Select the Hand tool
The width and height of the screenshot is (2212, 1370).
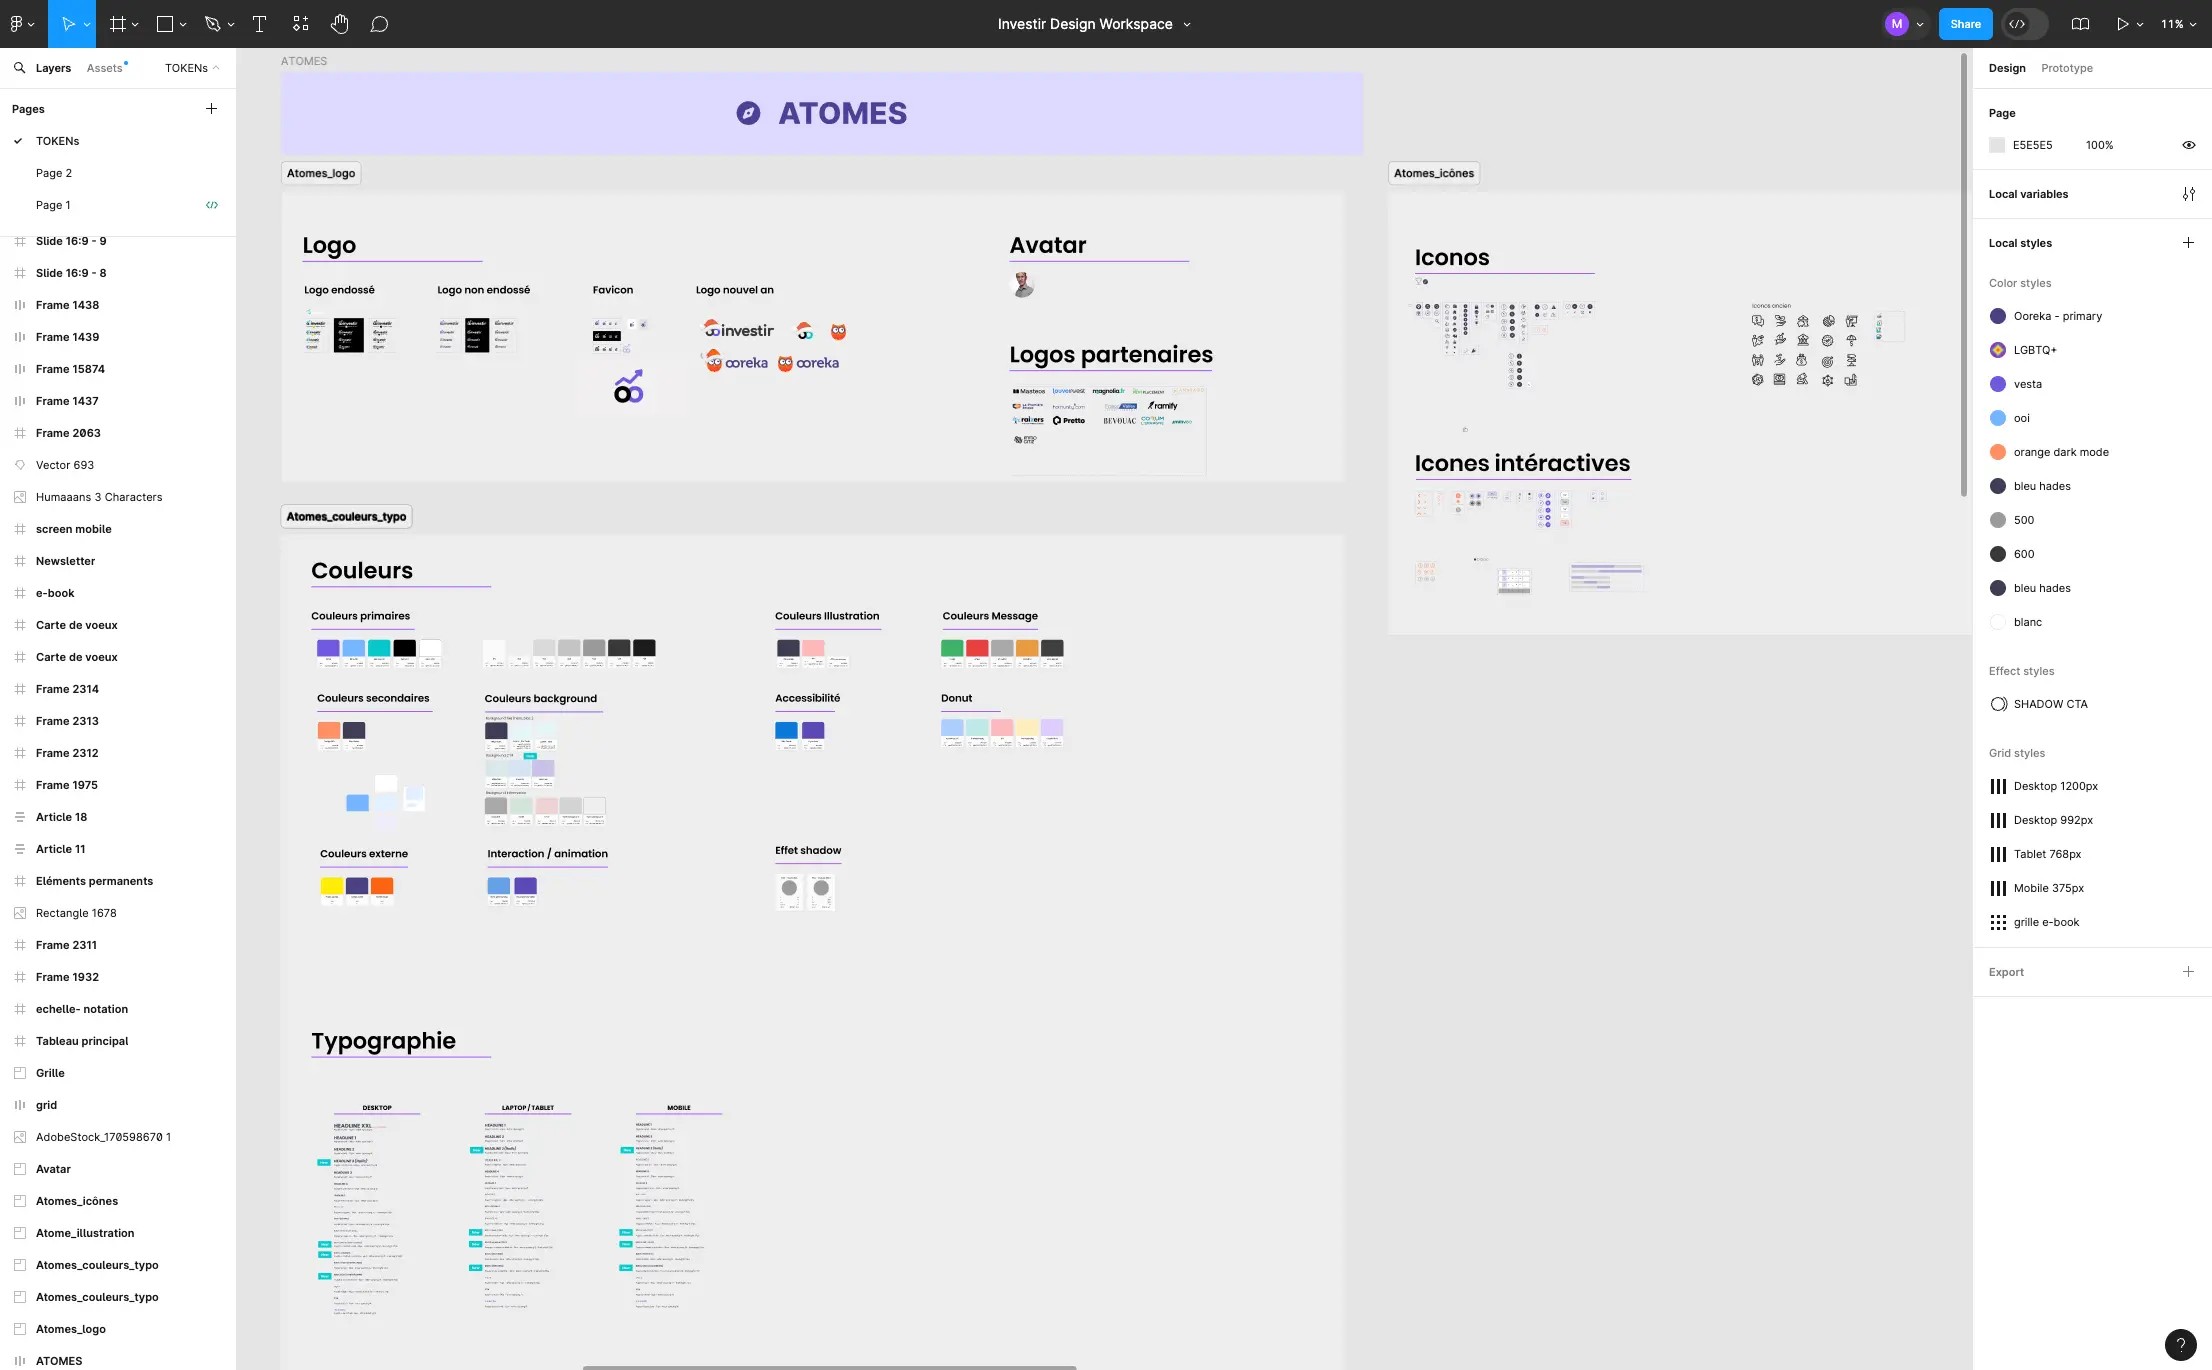(340, 24)
